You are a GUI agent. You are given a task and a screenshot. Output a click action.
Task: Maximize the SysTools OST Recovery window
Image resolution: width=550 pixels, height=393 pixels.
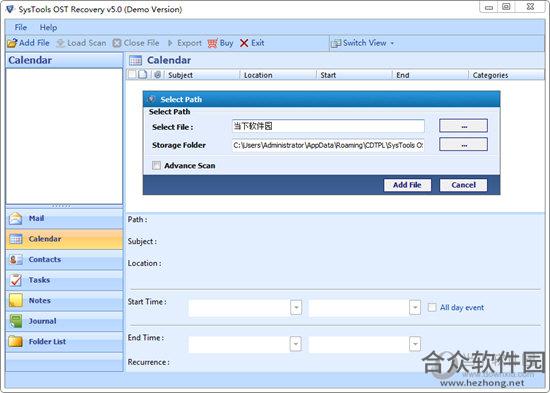pos(506,7)
